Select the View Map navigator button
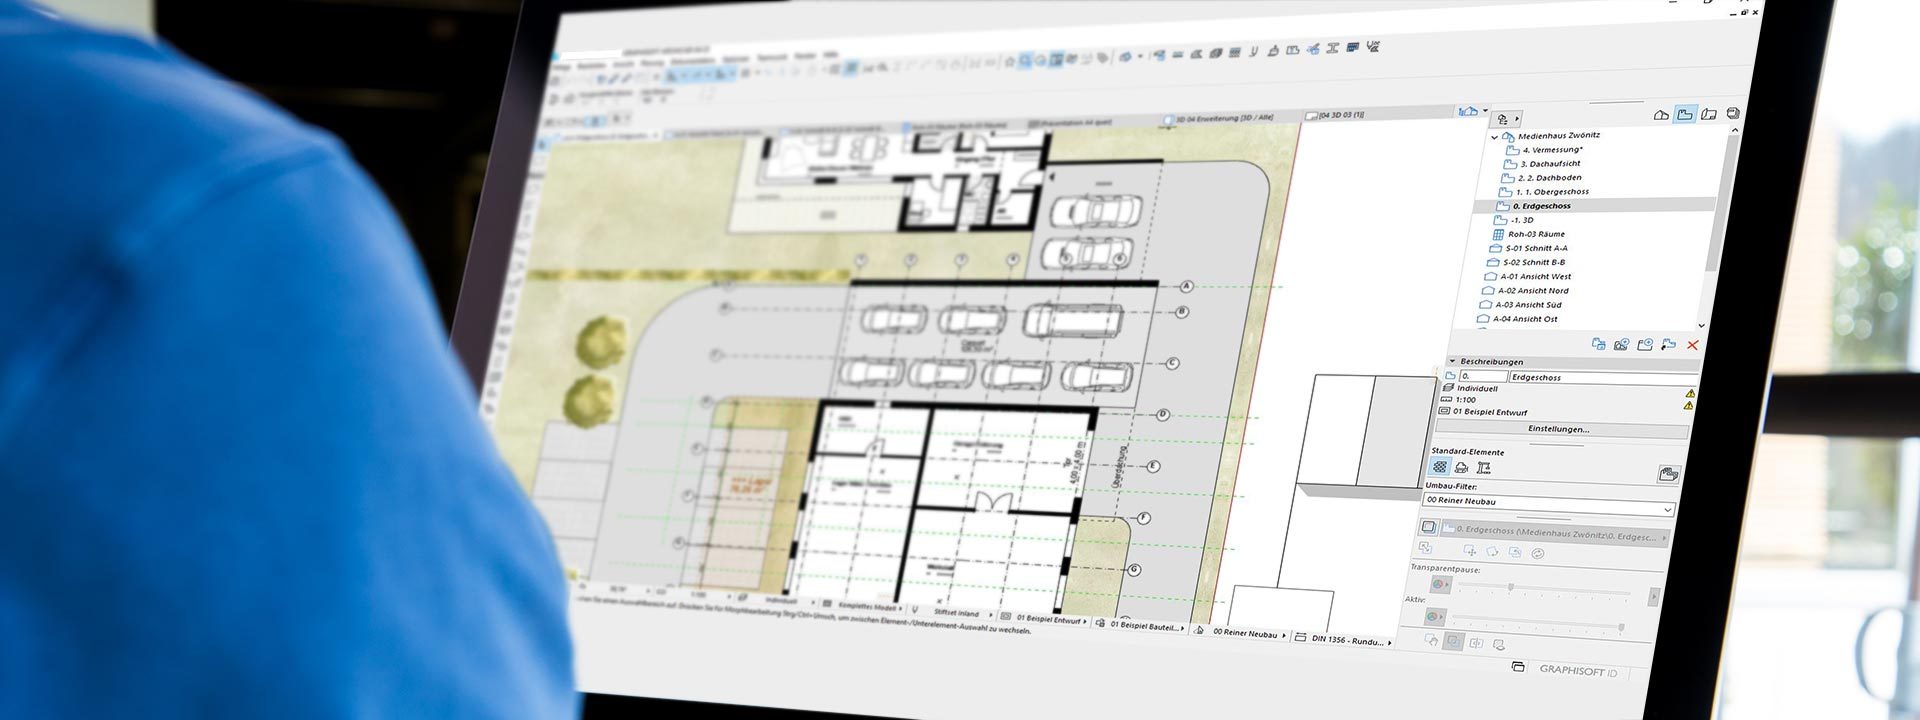 pos(1685,114)
